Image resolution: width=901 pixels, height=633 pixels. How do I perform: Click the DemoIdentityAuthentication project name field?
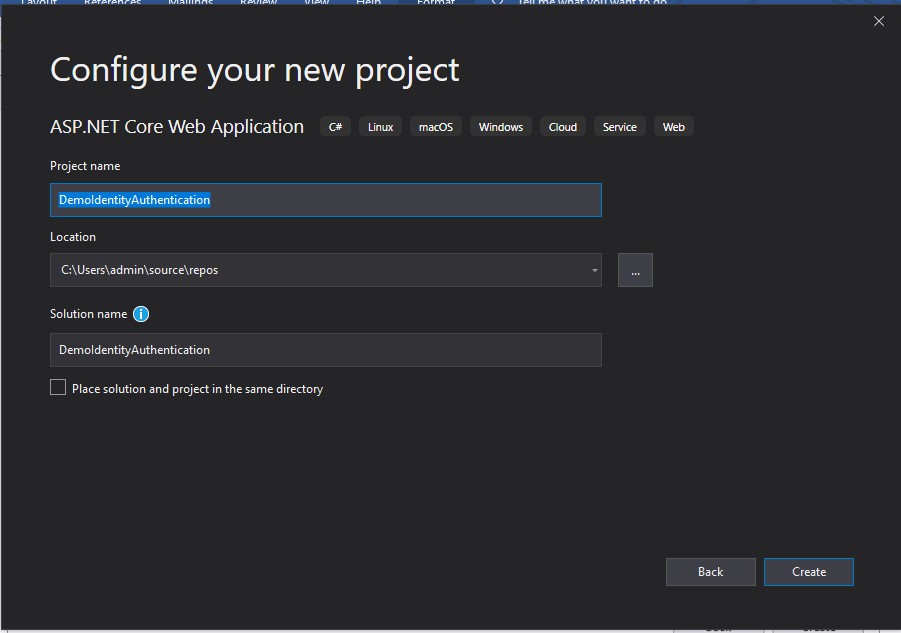coord(325,199)
